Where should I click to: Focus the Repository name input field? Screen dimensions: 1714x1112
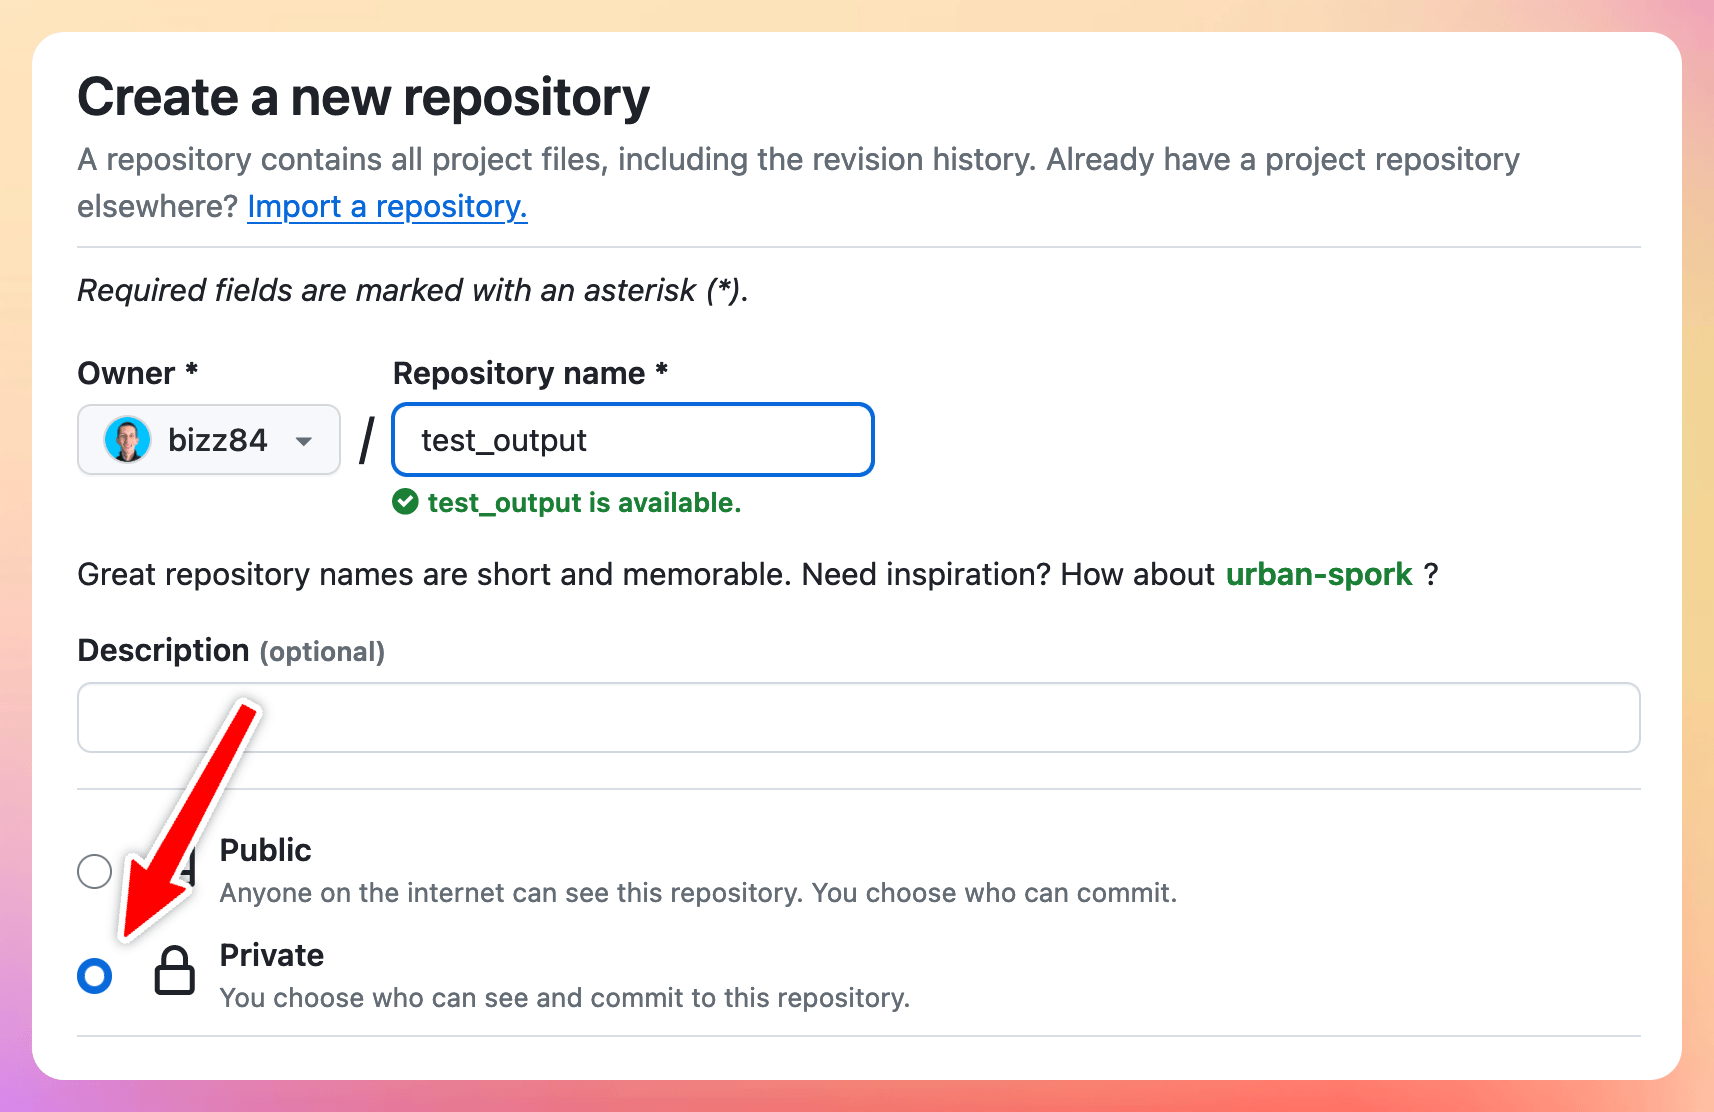pos(632,440)
